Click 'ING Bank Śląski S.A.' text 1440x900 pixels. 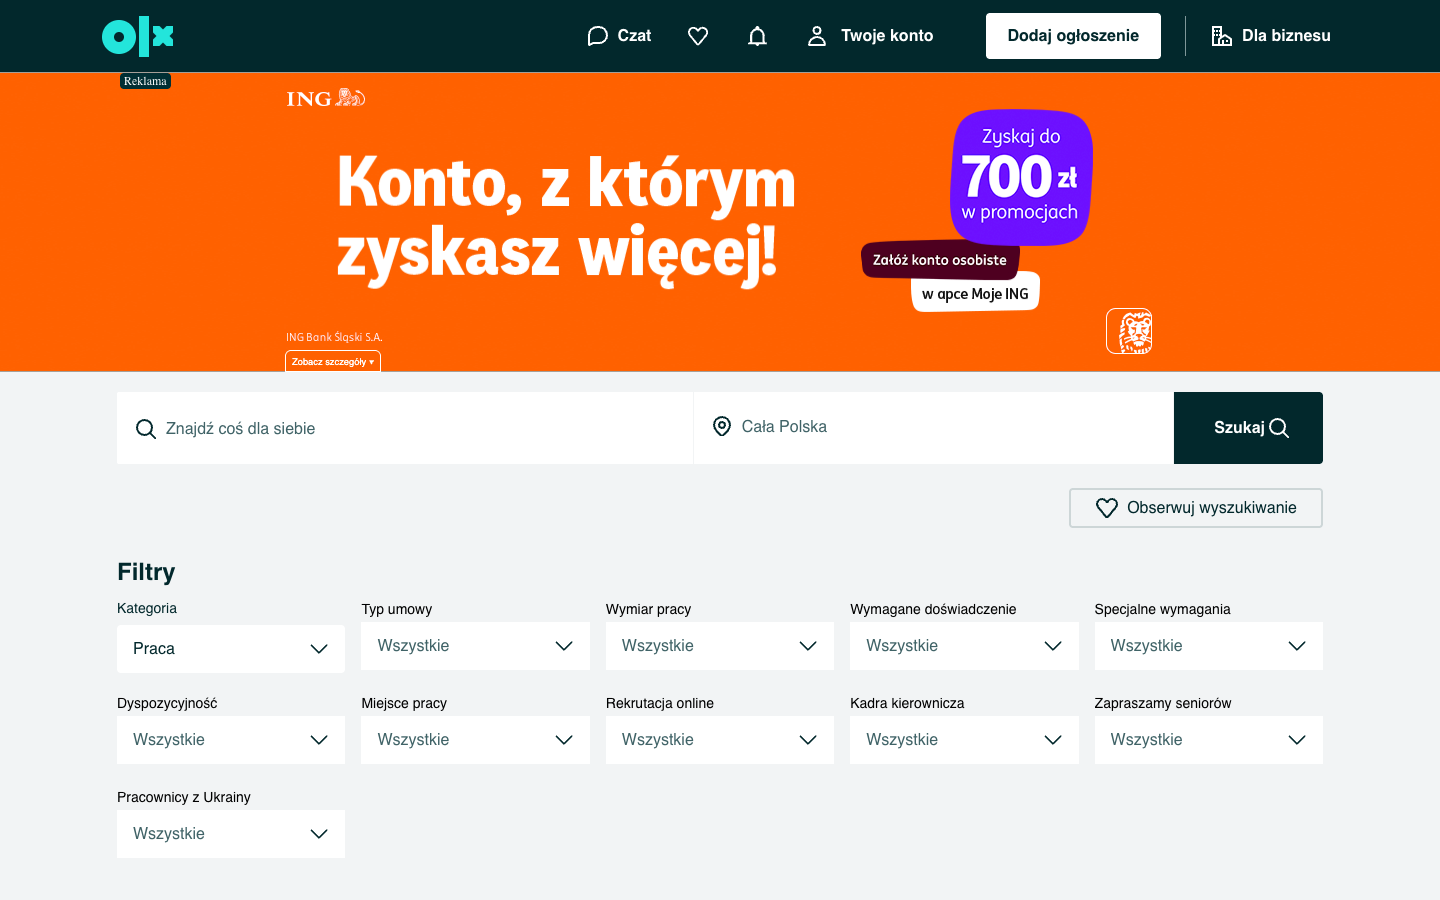coord(334,337)
